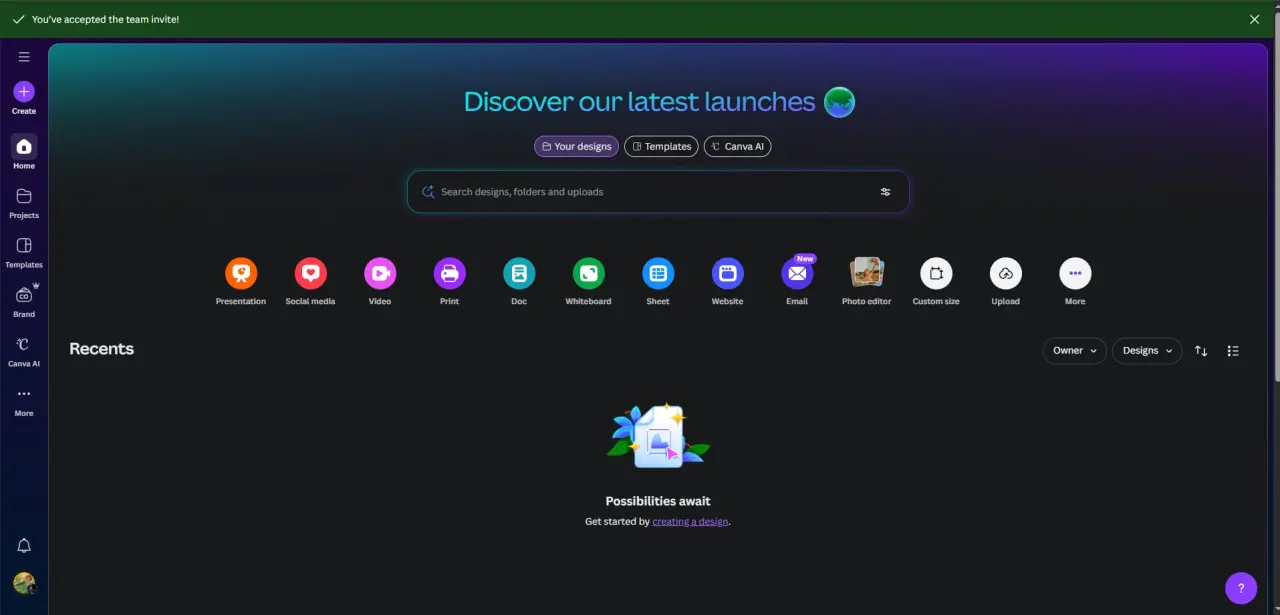
Task: Expand the Designs type dropdown
Action: tap(1147, 351)
